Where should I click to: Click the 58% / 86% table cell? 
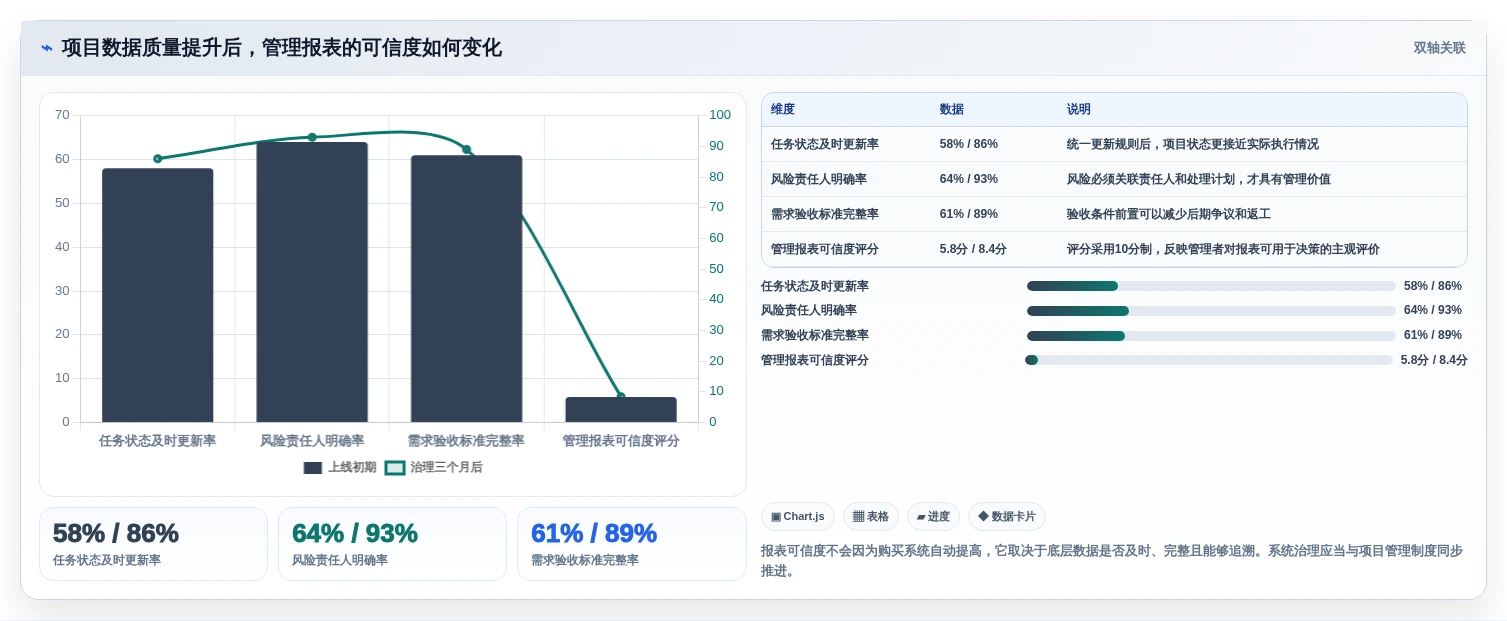969,144
